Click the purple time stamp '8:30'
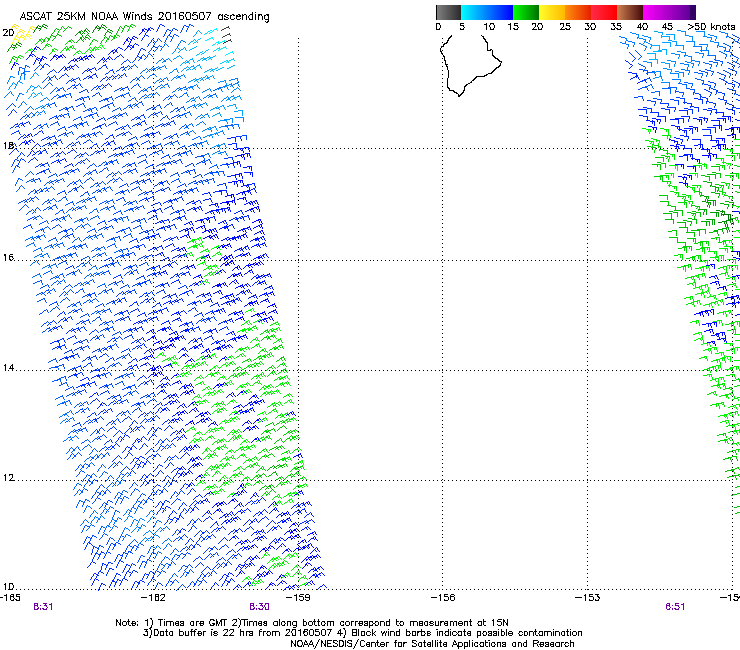The image size is (740, 650). pyautogui.click(x=259, y=607)
